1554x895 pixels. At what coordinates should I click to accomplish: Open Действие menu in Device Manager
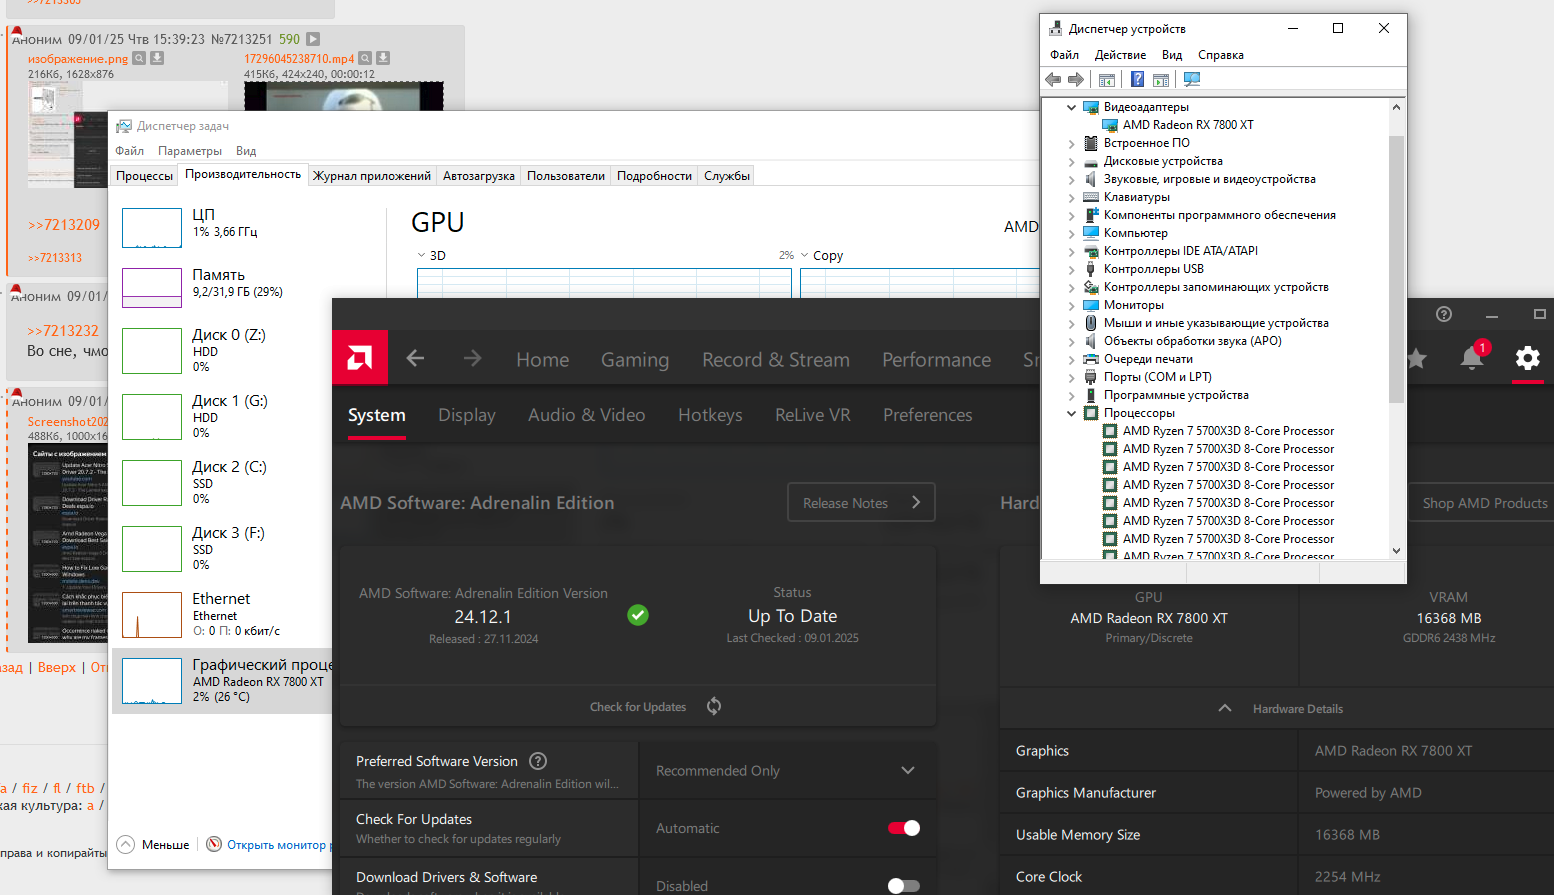coord(1120,55)
